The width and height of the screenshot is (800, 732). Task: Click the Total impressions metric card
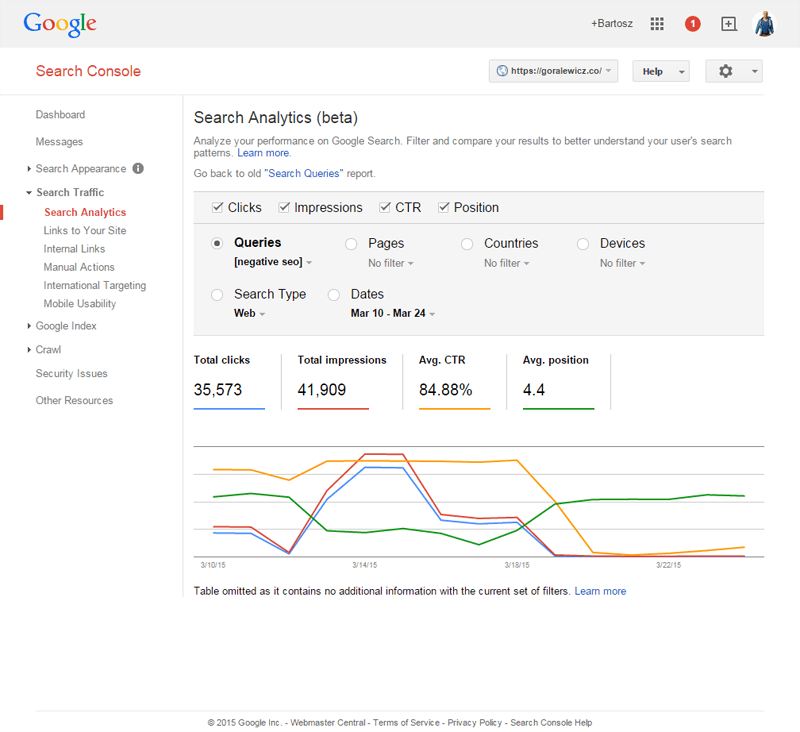342,380
